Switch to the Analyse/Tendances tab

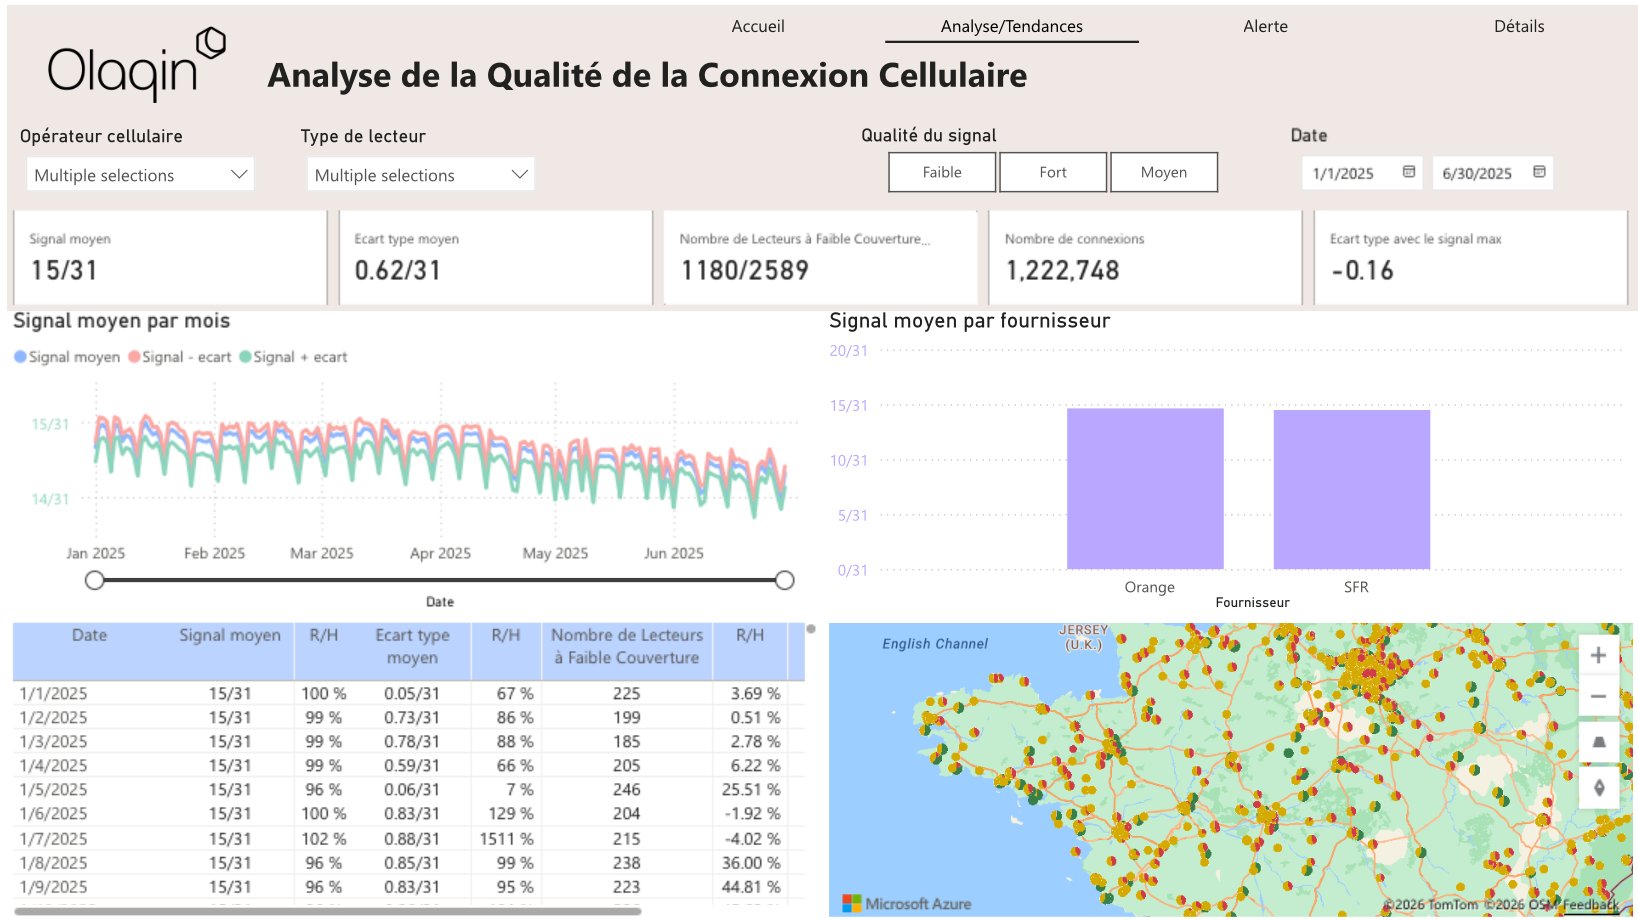(x=1012, y=26)
